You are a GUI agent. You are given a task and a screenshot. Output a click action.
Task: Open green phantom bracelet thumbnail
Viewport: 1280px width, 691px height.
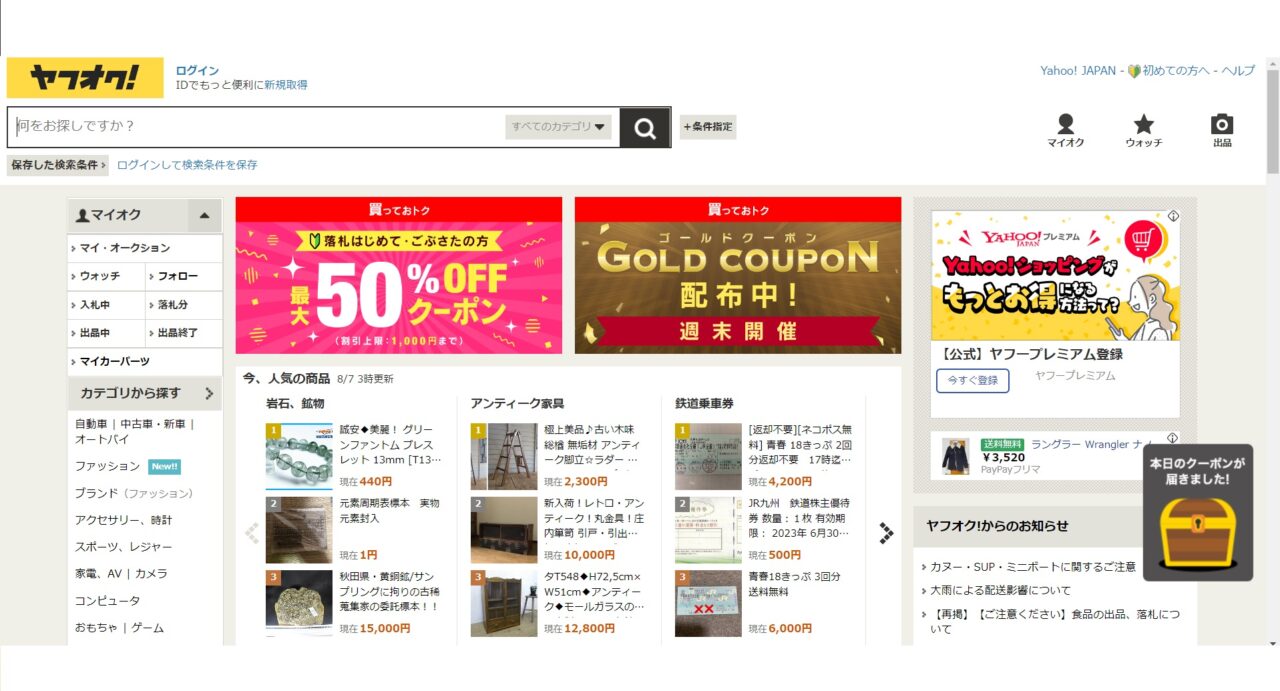pos(299,456)
